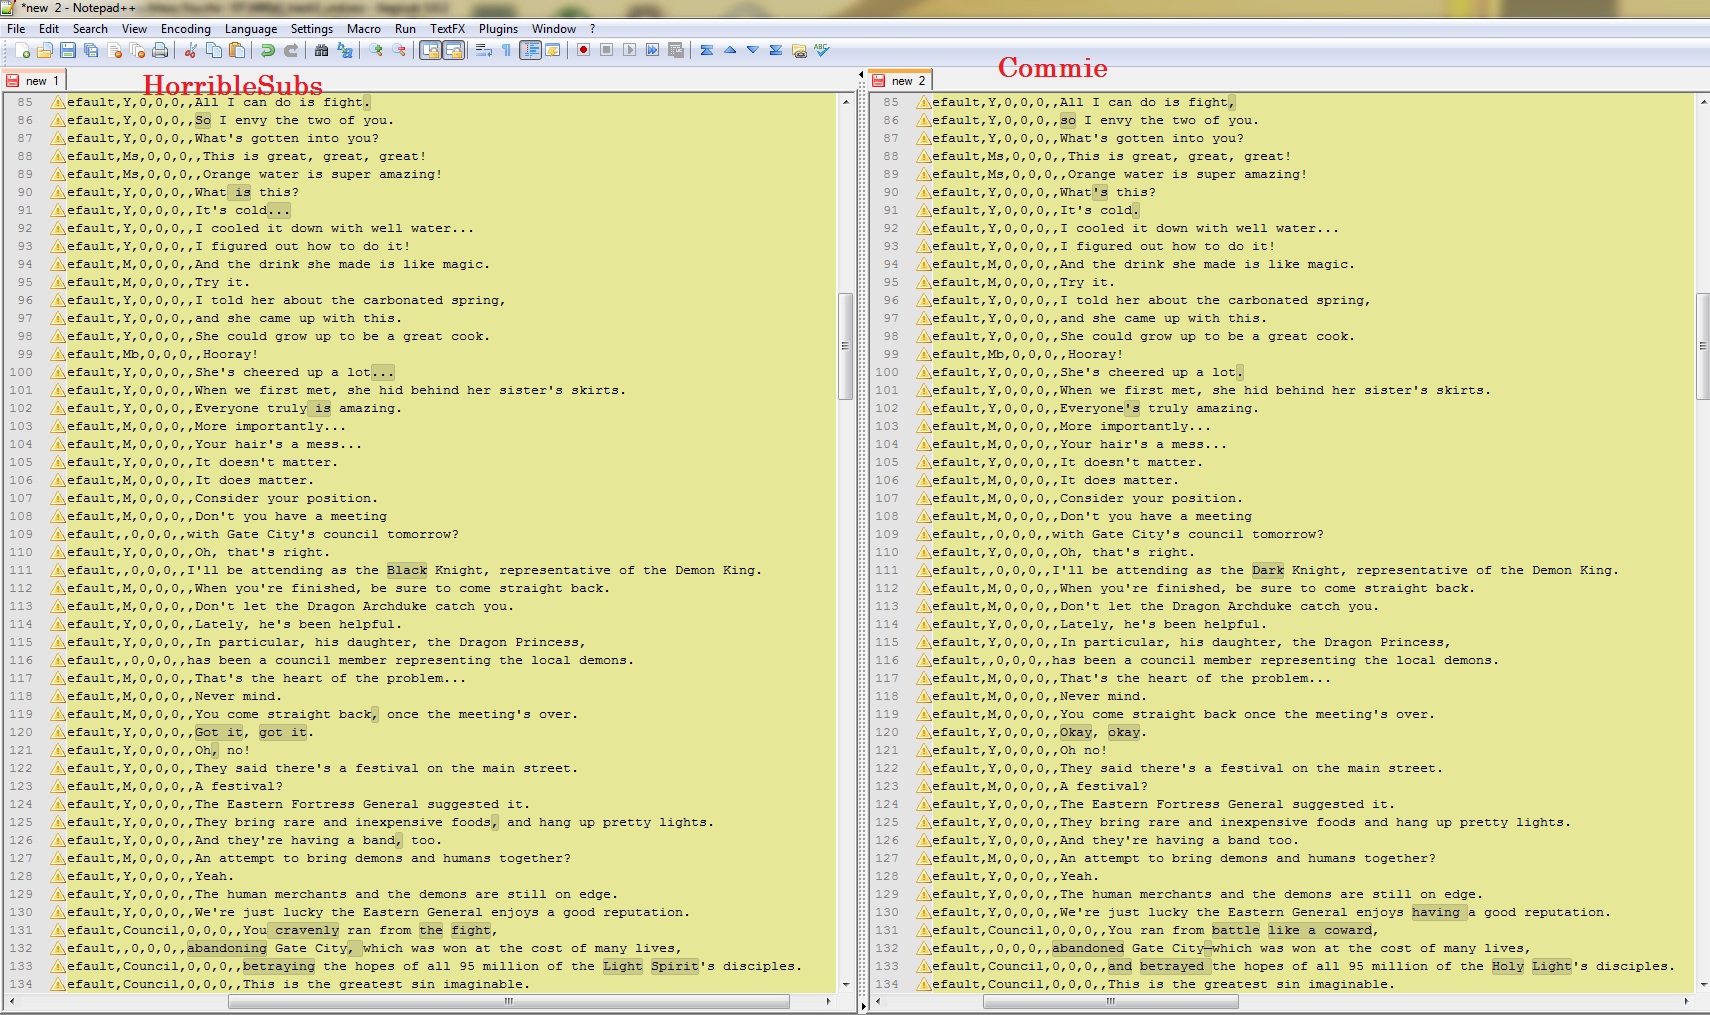The image size is (1710, 1015).
Task: Click the Zoom In magnifier icon
Action: pos(376,51)
